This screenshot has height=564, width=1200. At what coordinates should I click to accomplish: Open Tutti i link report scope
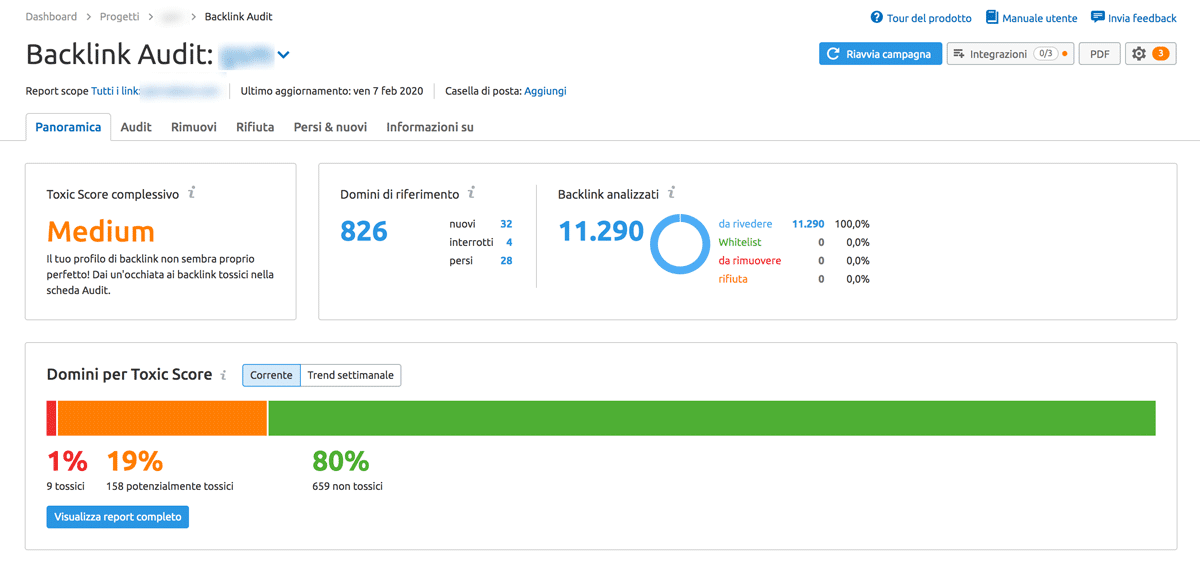click(116, 91)
